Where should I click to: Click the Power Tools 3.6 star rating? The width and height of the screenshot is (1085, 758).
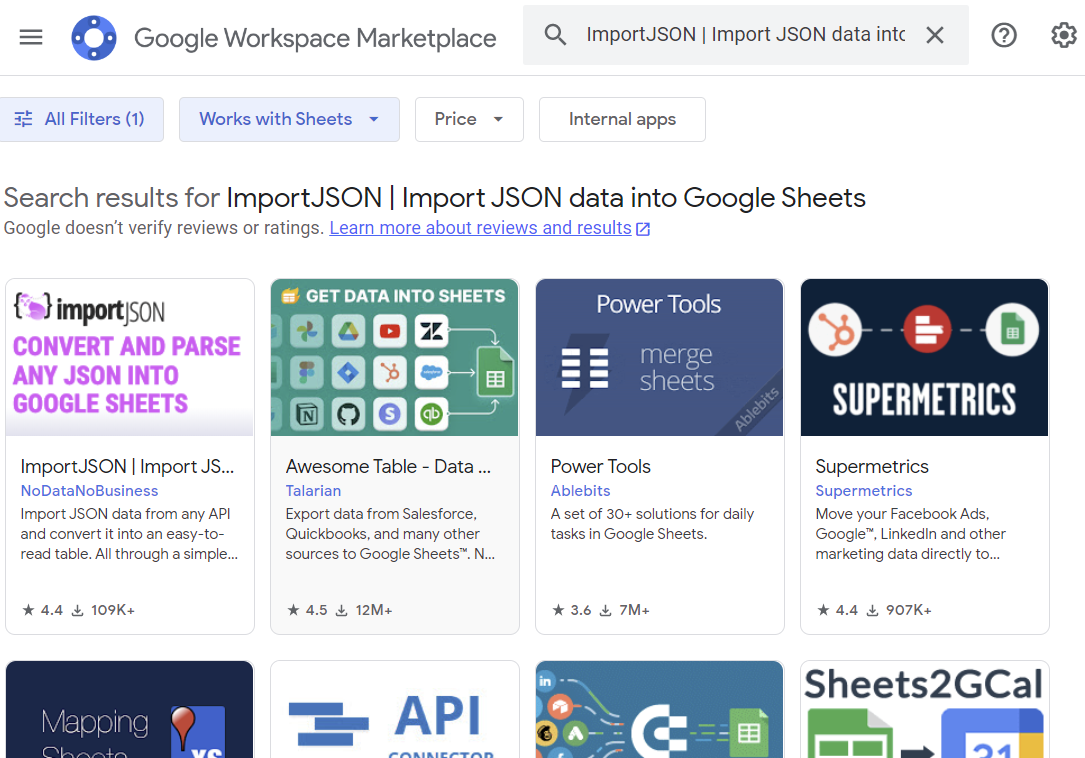(x=572, y=610)
